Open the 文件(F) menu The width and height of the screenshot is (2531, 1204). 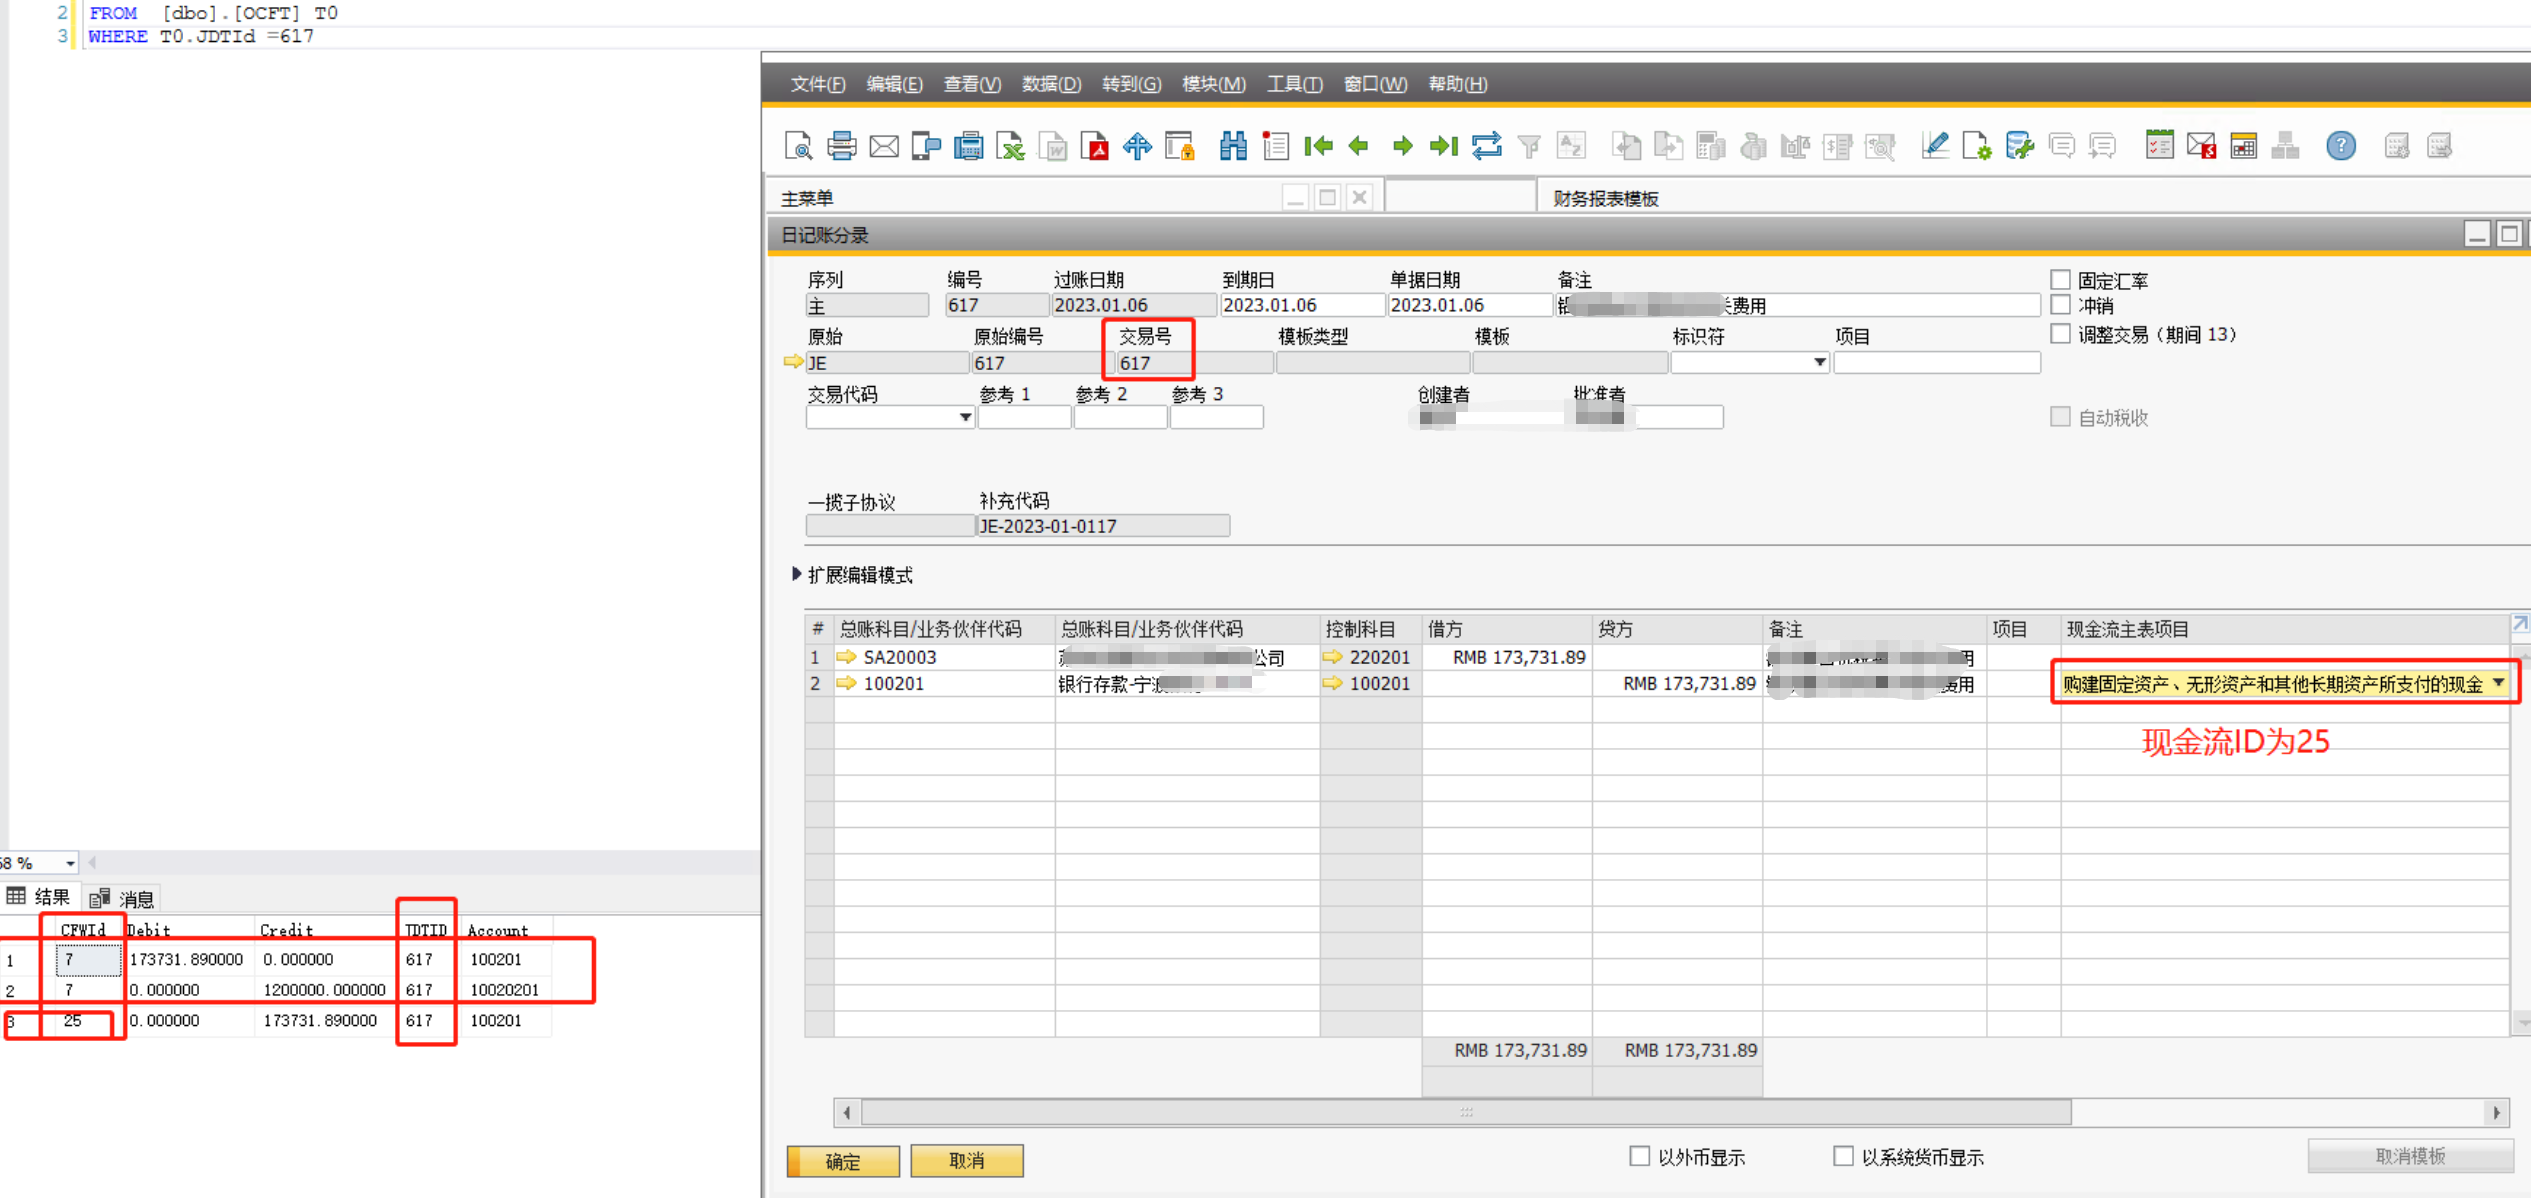(x=818, y=85)
